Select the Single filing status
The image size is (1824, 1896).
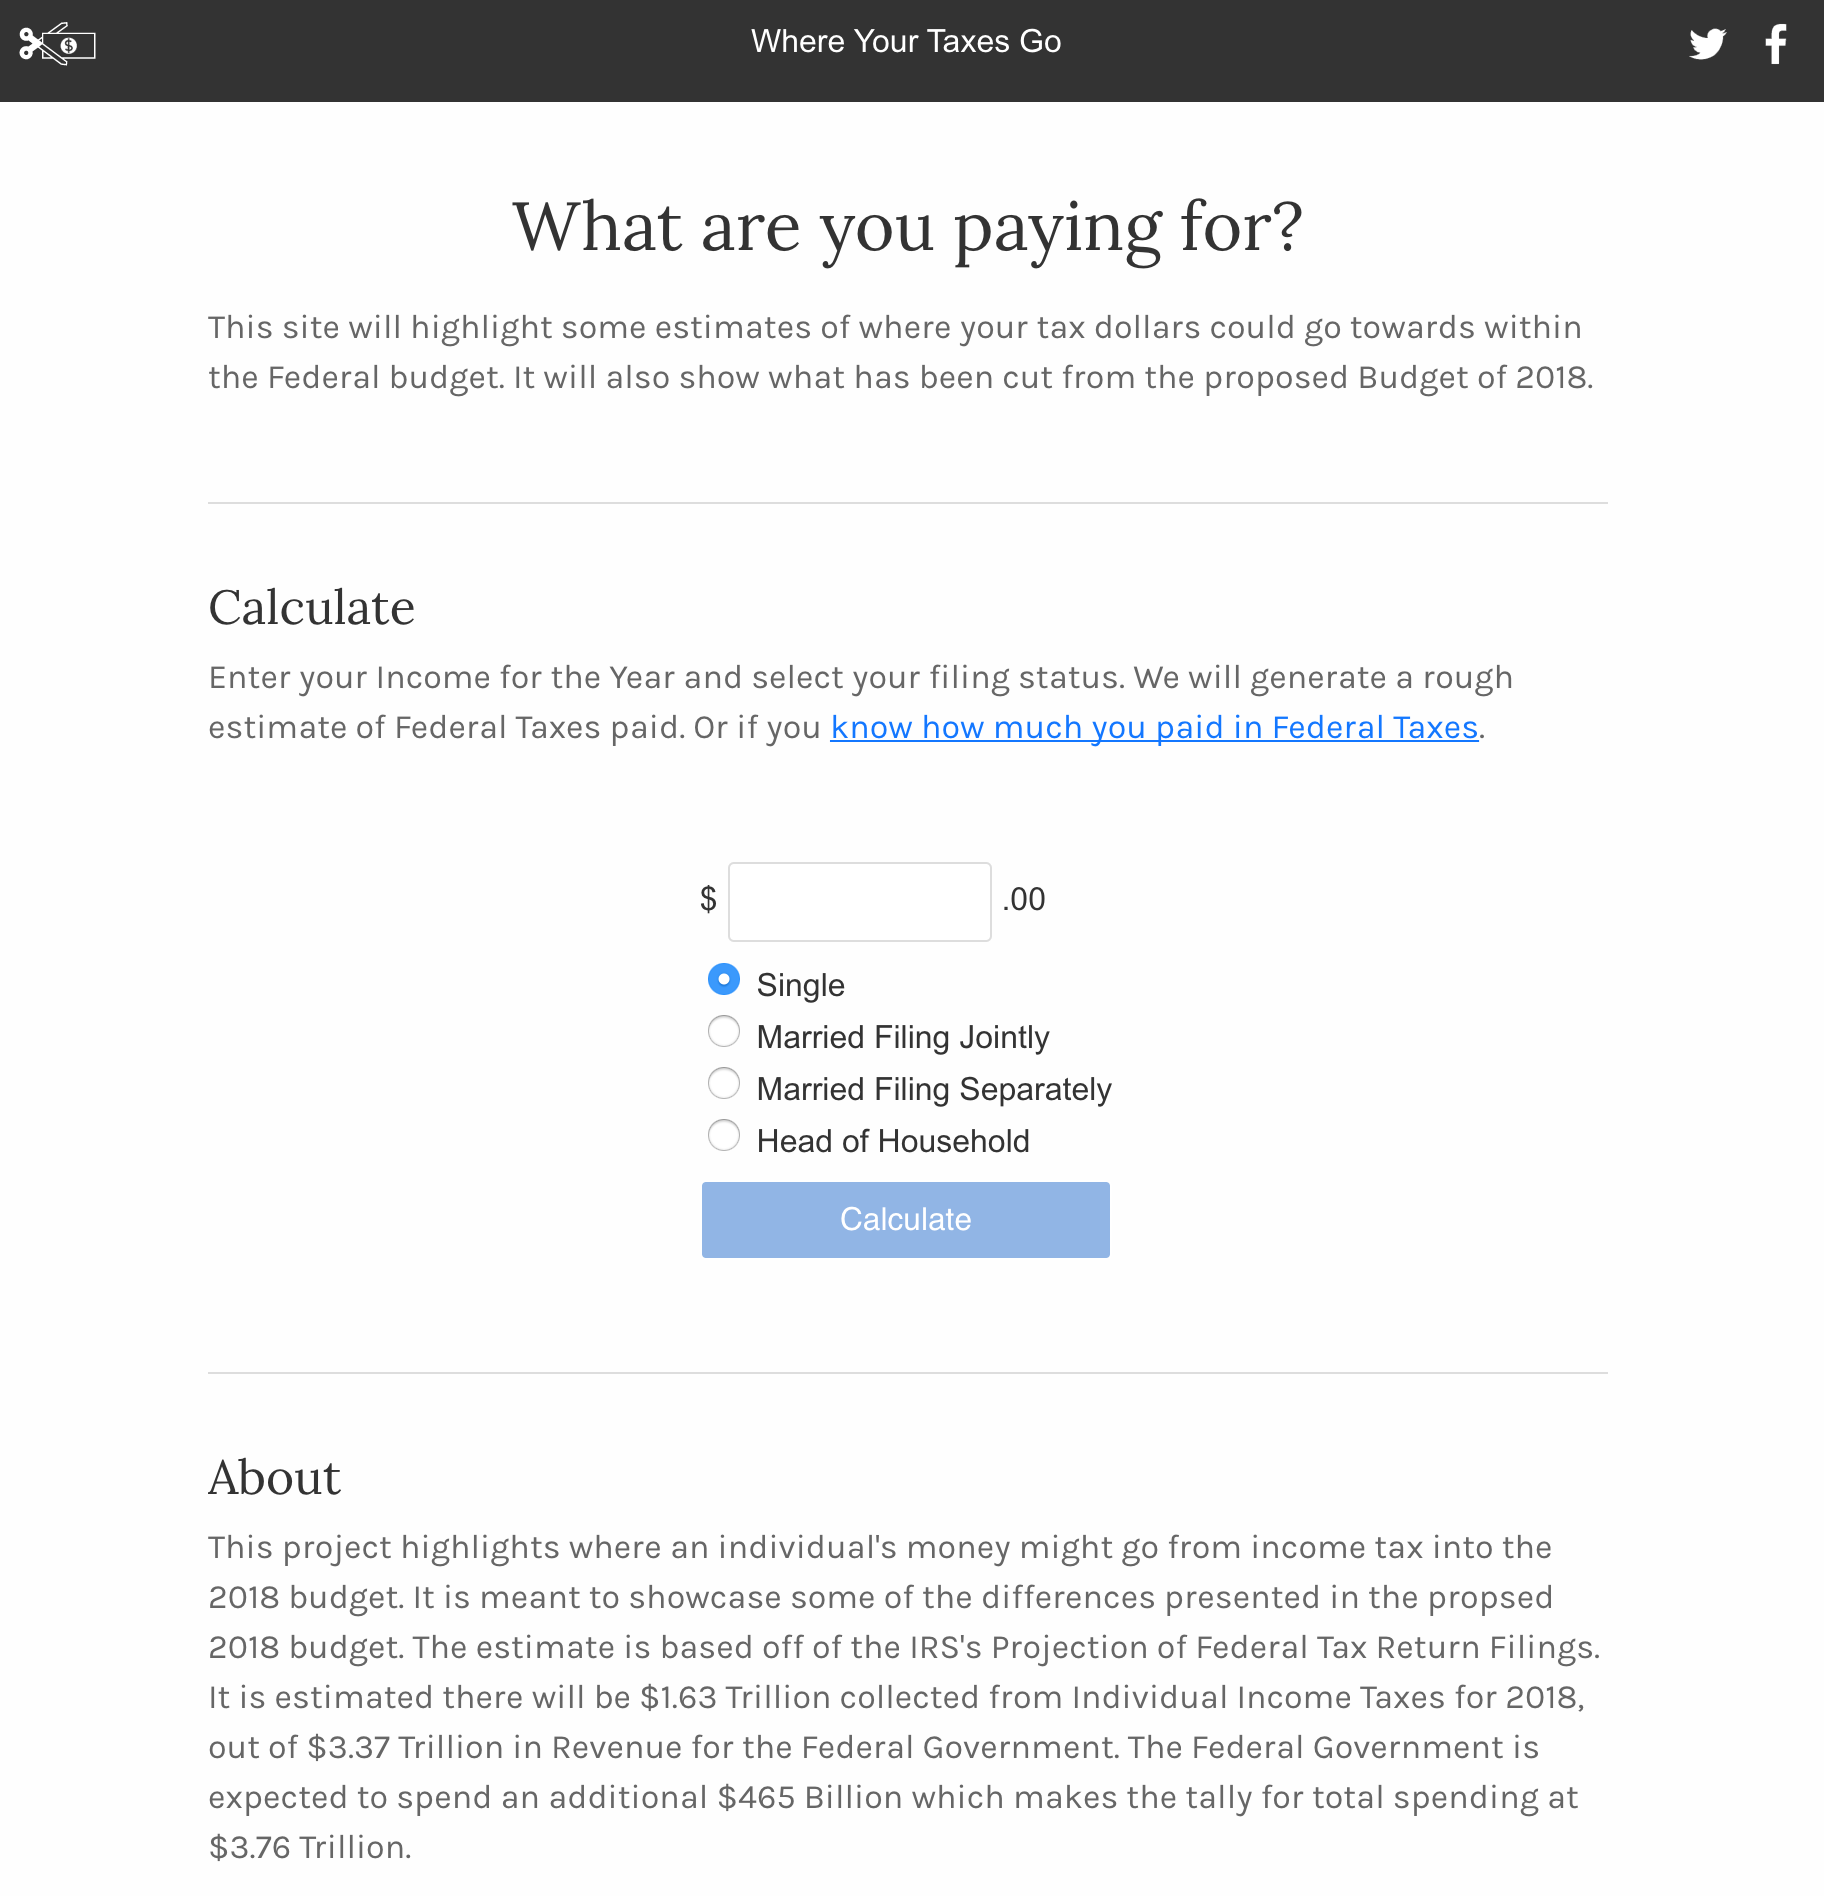pos(723,980)
